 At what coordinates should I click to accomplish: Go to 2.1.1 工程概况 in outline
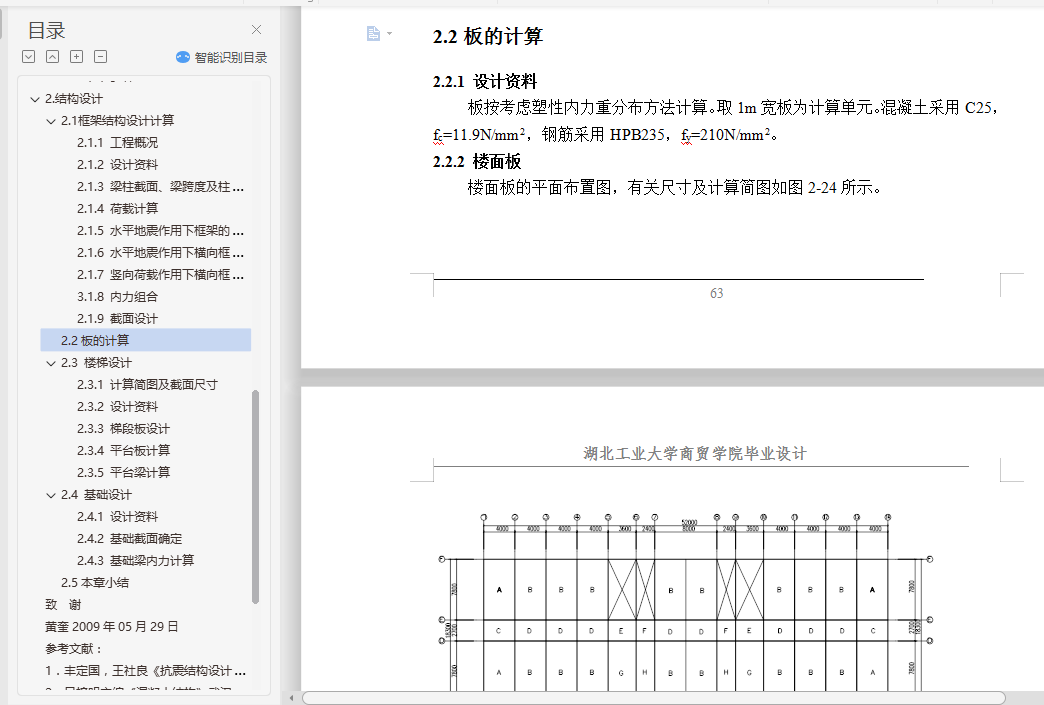tap(117, 142)
